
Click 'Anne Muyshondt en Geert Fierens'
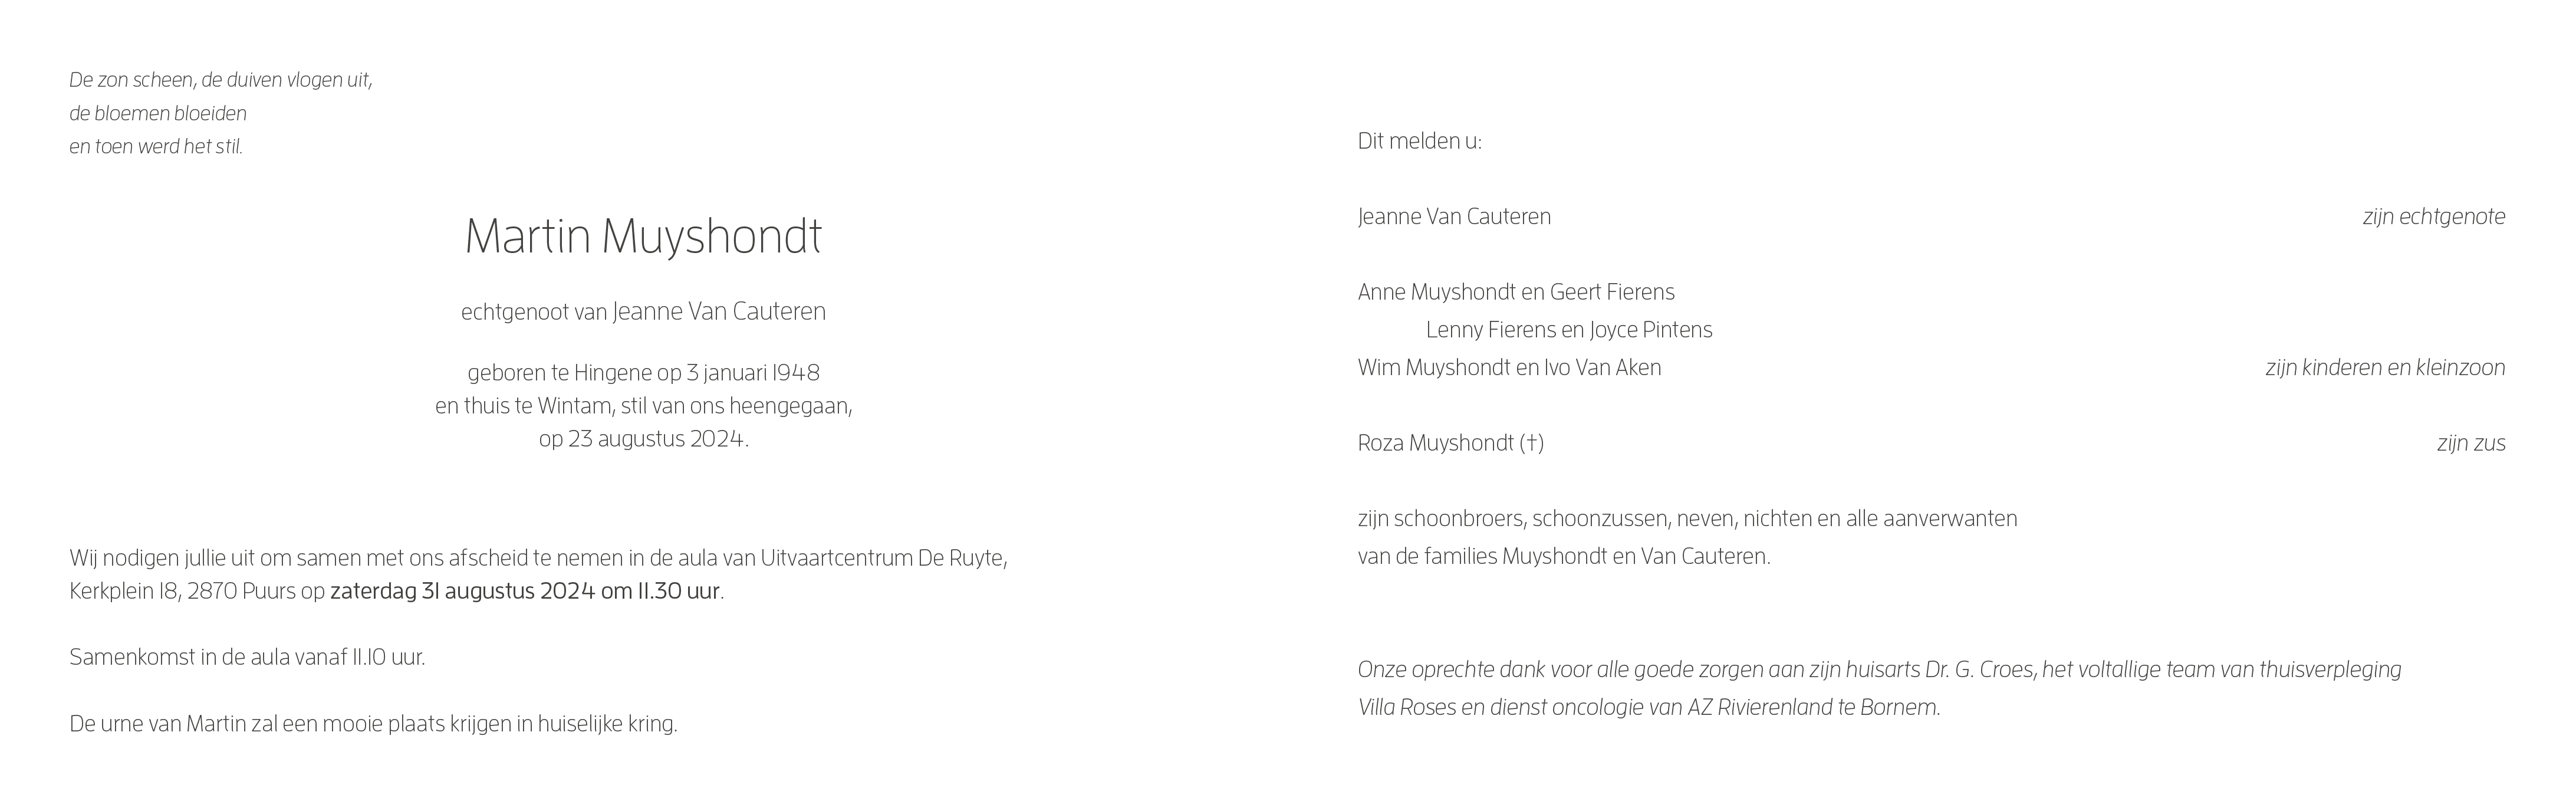click(1516, 292)
